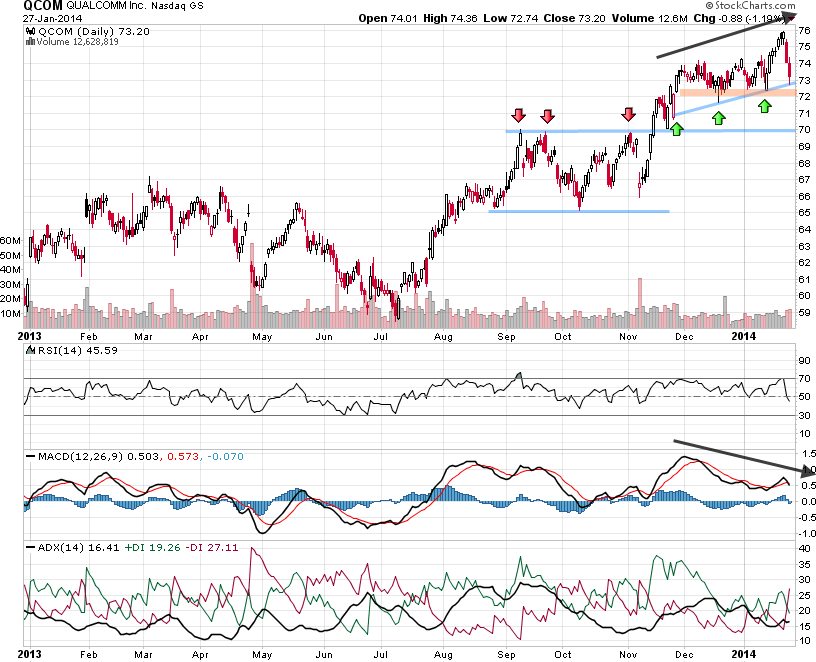Click the 59 label on the price axis
816x662 pixels.
804,312
